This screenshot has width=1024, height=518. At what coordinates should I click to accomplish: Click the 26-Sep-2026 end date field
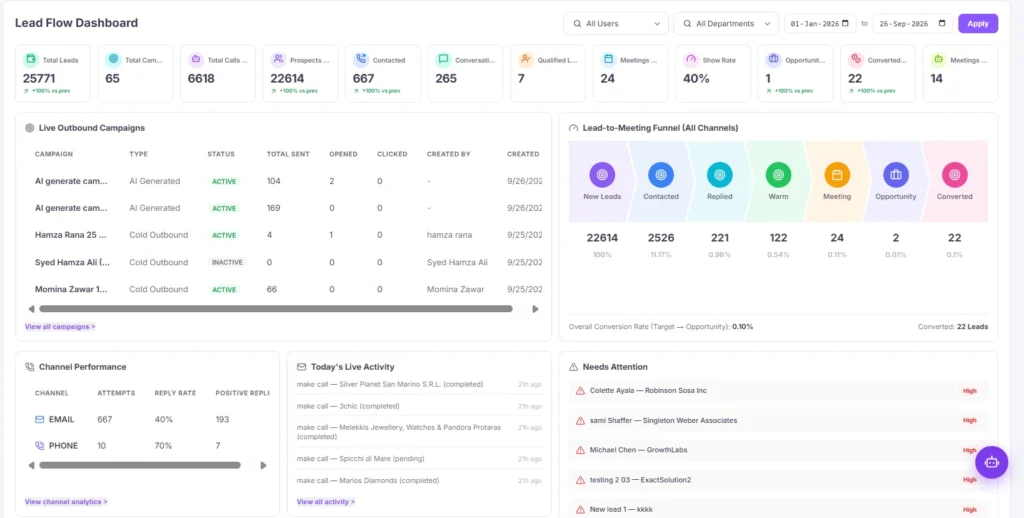[912, 24]
